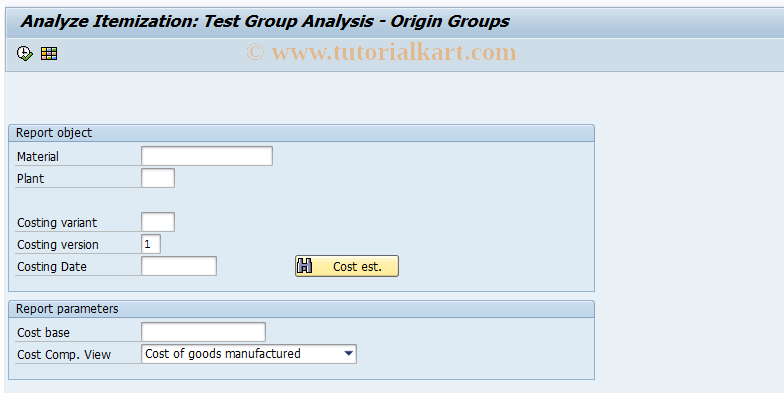
Task: Click the Cost base label
Action: [x=44, y=332]
